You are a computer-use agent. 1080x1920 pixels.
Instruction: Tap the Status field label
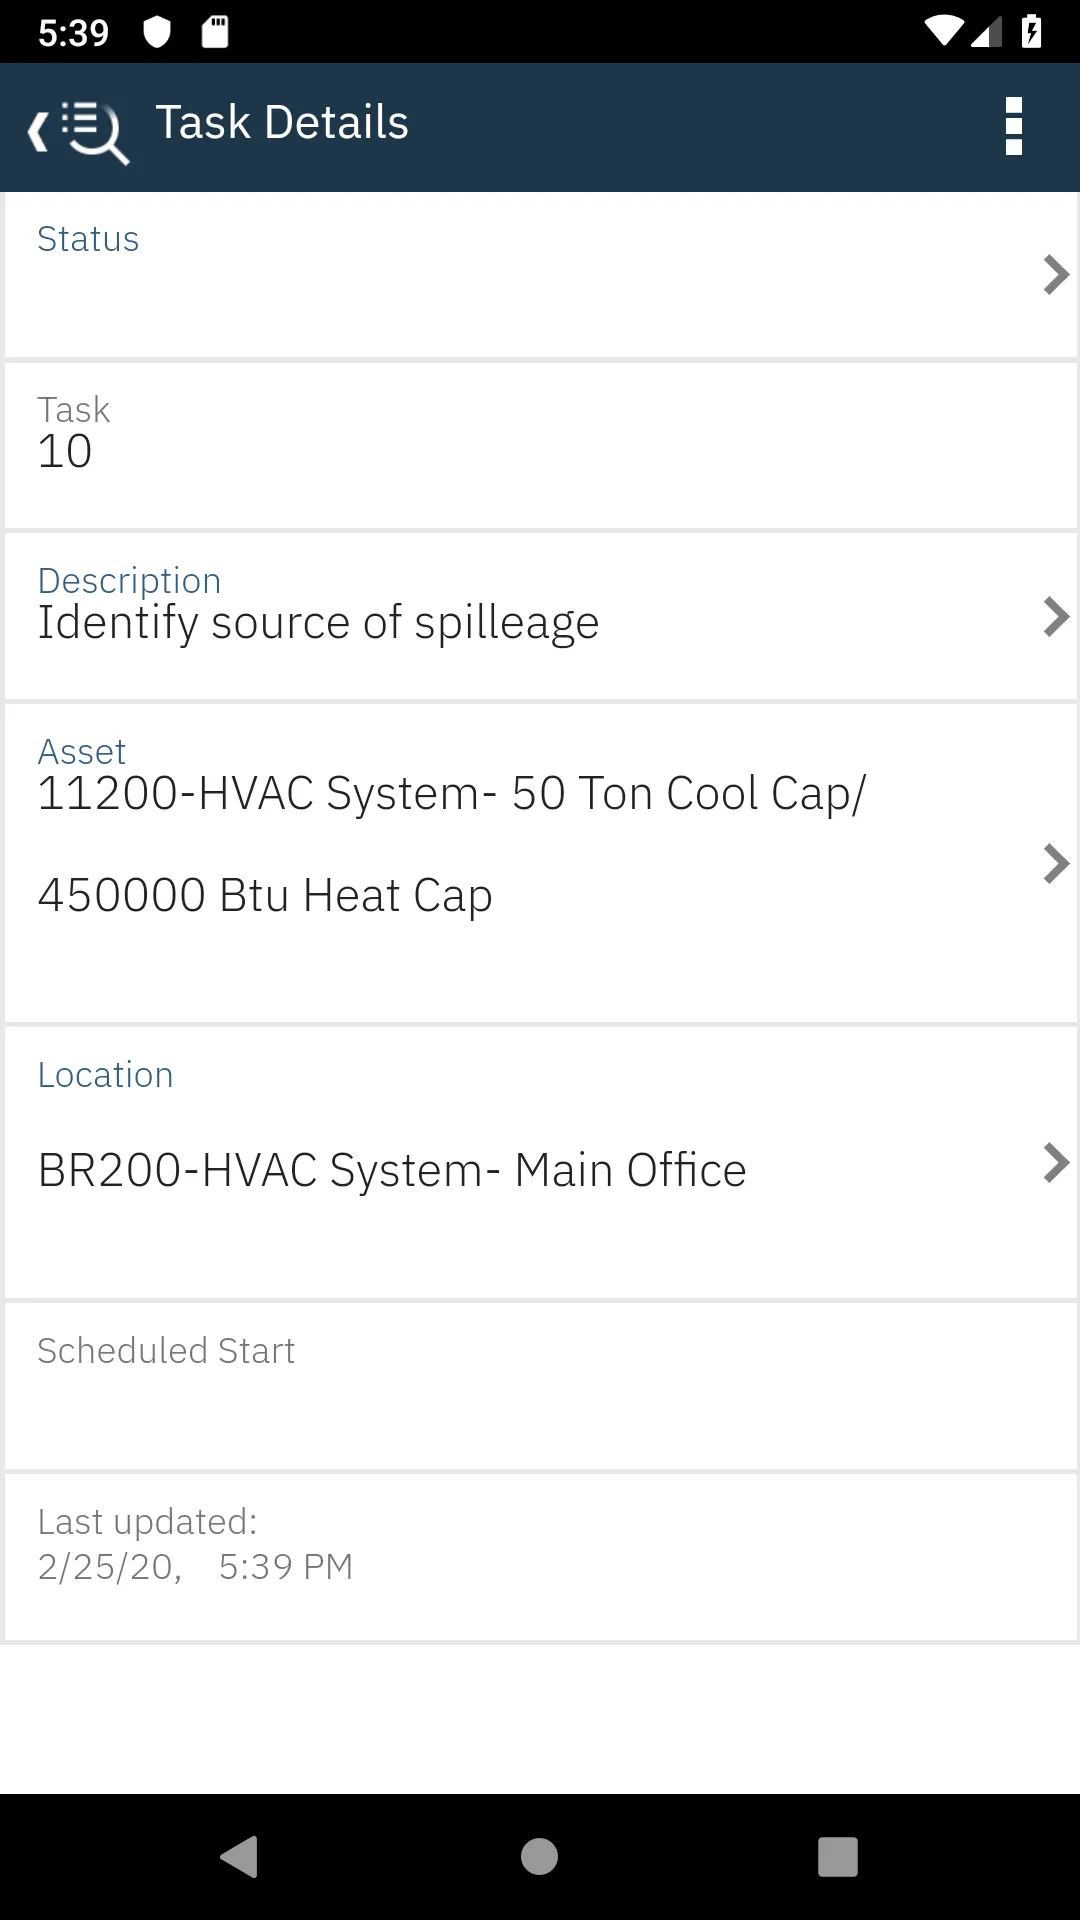(x=88, y=240)
